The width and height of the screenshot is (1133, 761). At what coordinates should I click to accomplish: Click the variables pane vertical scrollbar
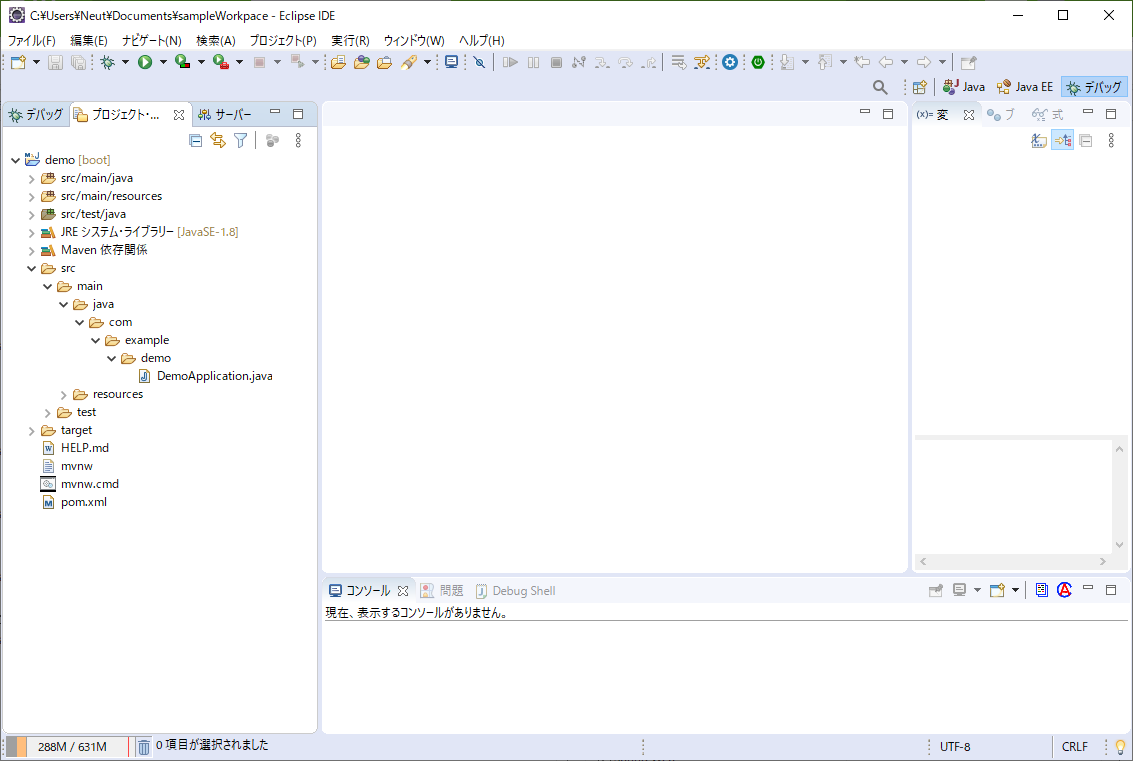tap(1119, 496)
